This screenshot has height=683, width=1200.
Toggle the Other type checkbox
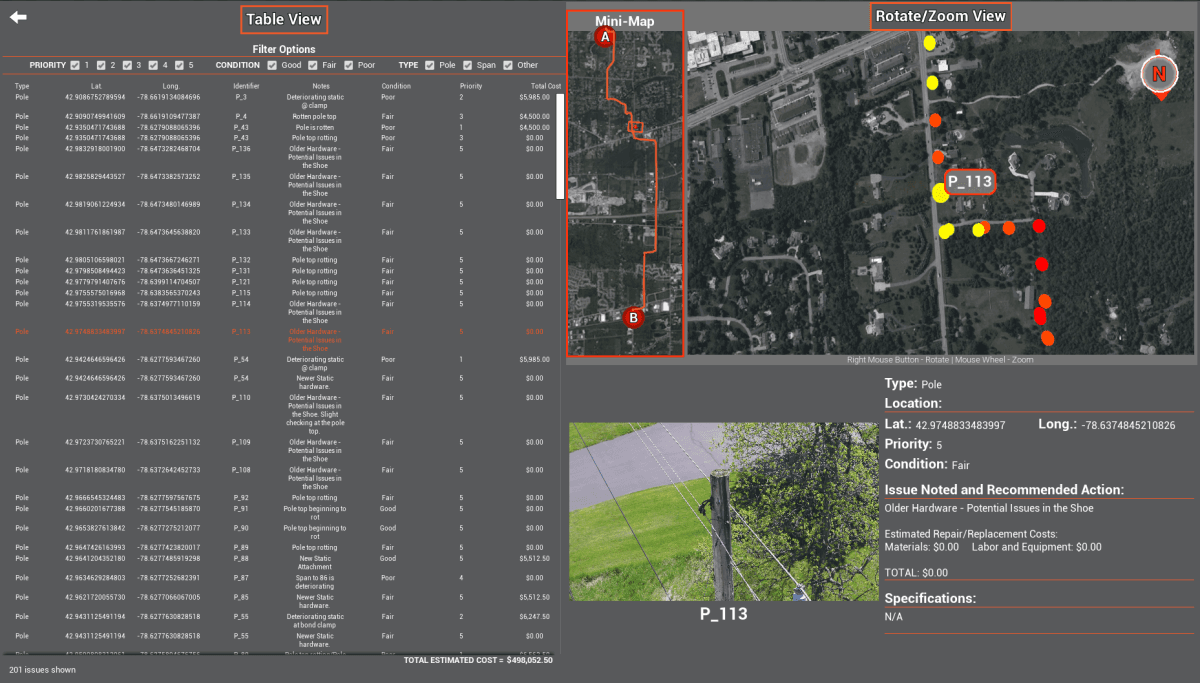point(507,65)
